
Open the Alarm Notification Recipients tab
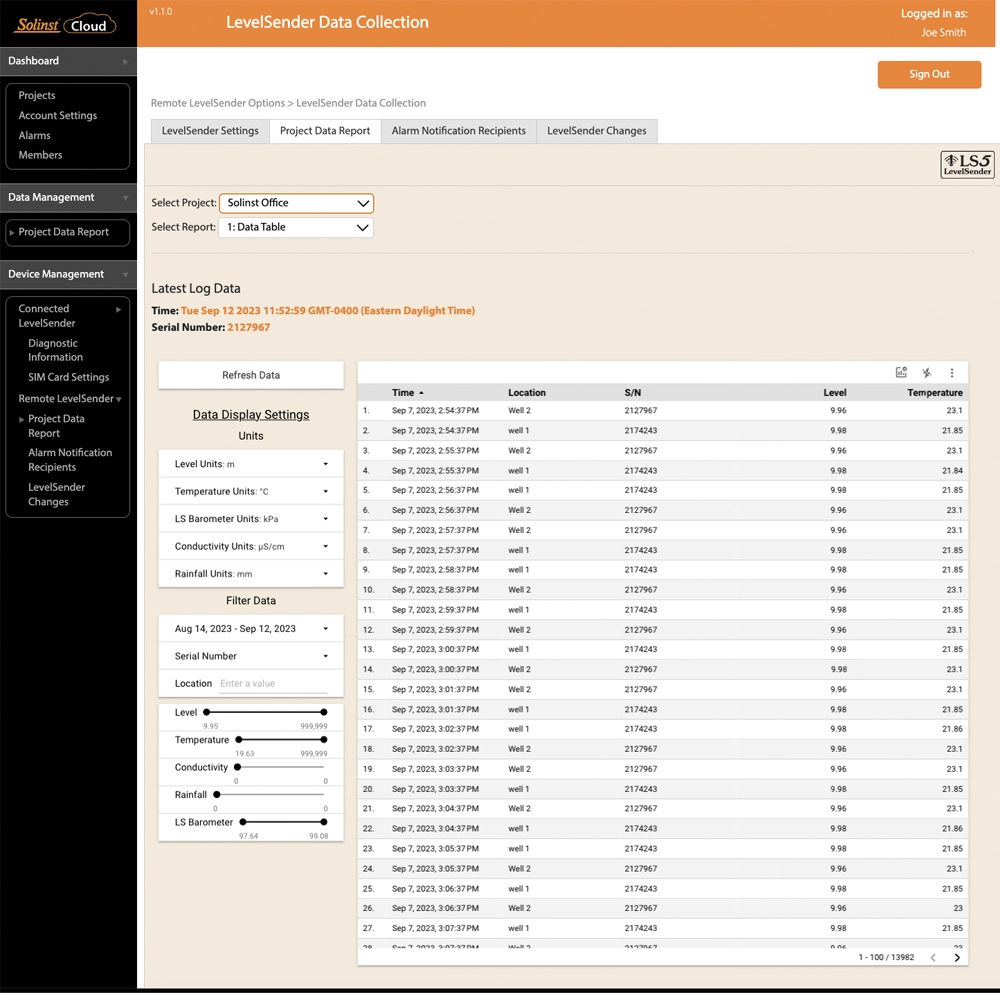coord(458,130)
